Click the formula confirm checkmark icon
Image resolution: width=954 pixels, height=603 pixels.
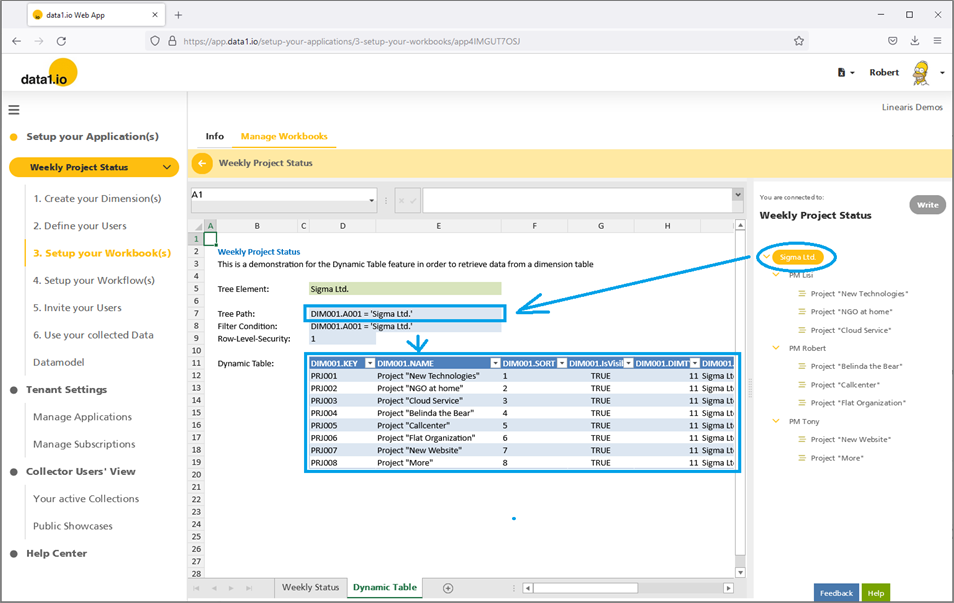(413, 200)
